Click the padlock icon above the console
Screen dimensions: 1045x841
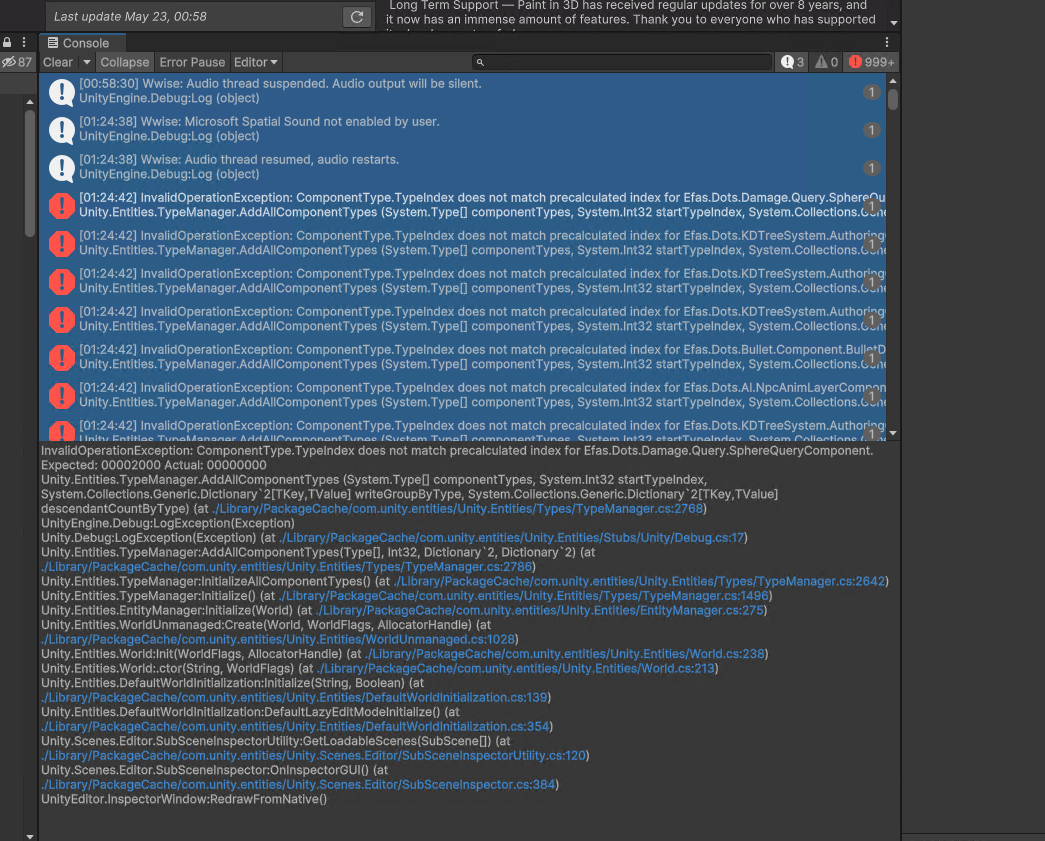click(8, 42)
